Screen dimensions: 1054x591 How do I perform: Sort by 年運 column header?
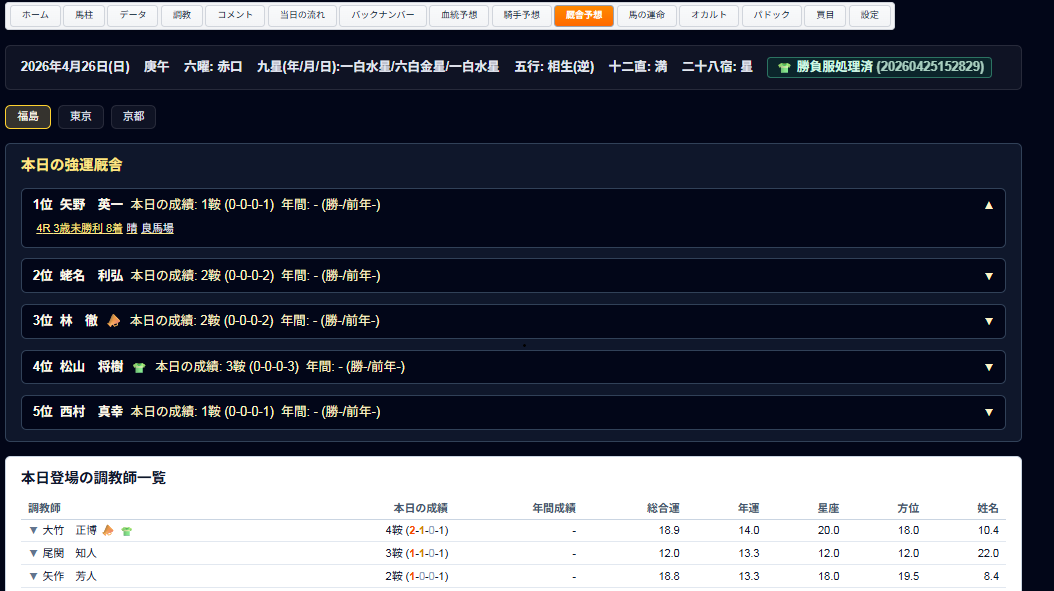(x=748, y=508)
